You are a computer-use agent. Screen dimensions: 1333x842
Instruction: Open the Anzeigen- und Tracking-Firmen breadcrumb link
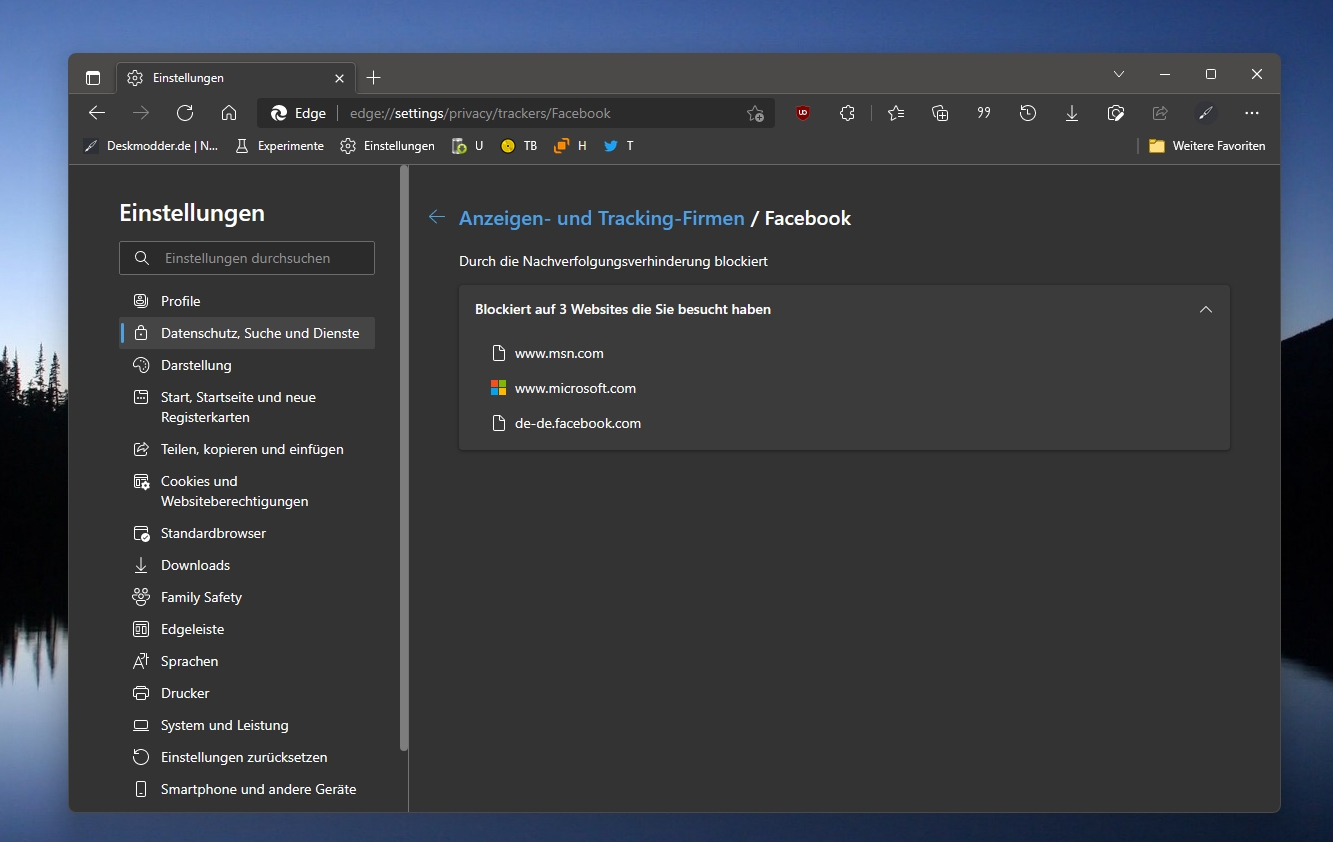pyautogui.click(x=602, y=218)
